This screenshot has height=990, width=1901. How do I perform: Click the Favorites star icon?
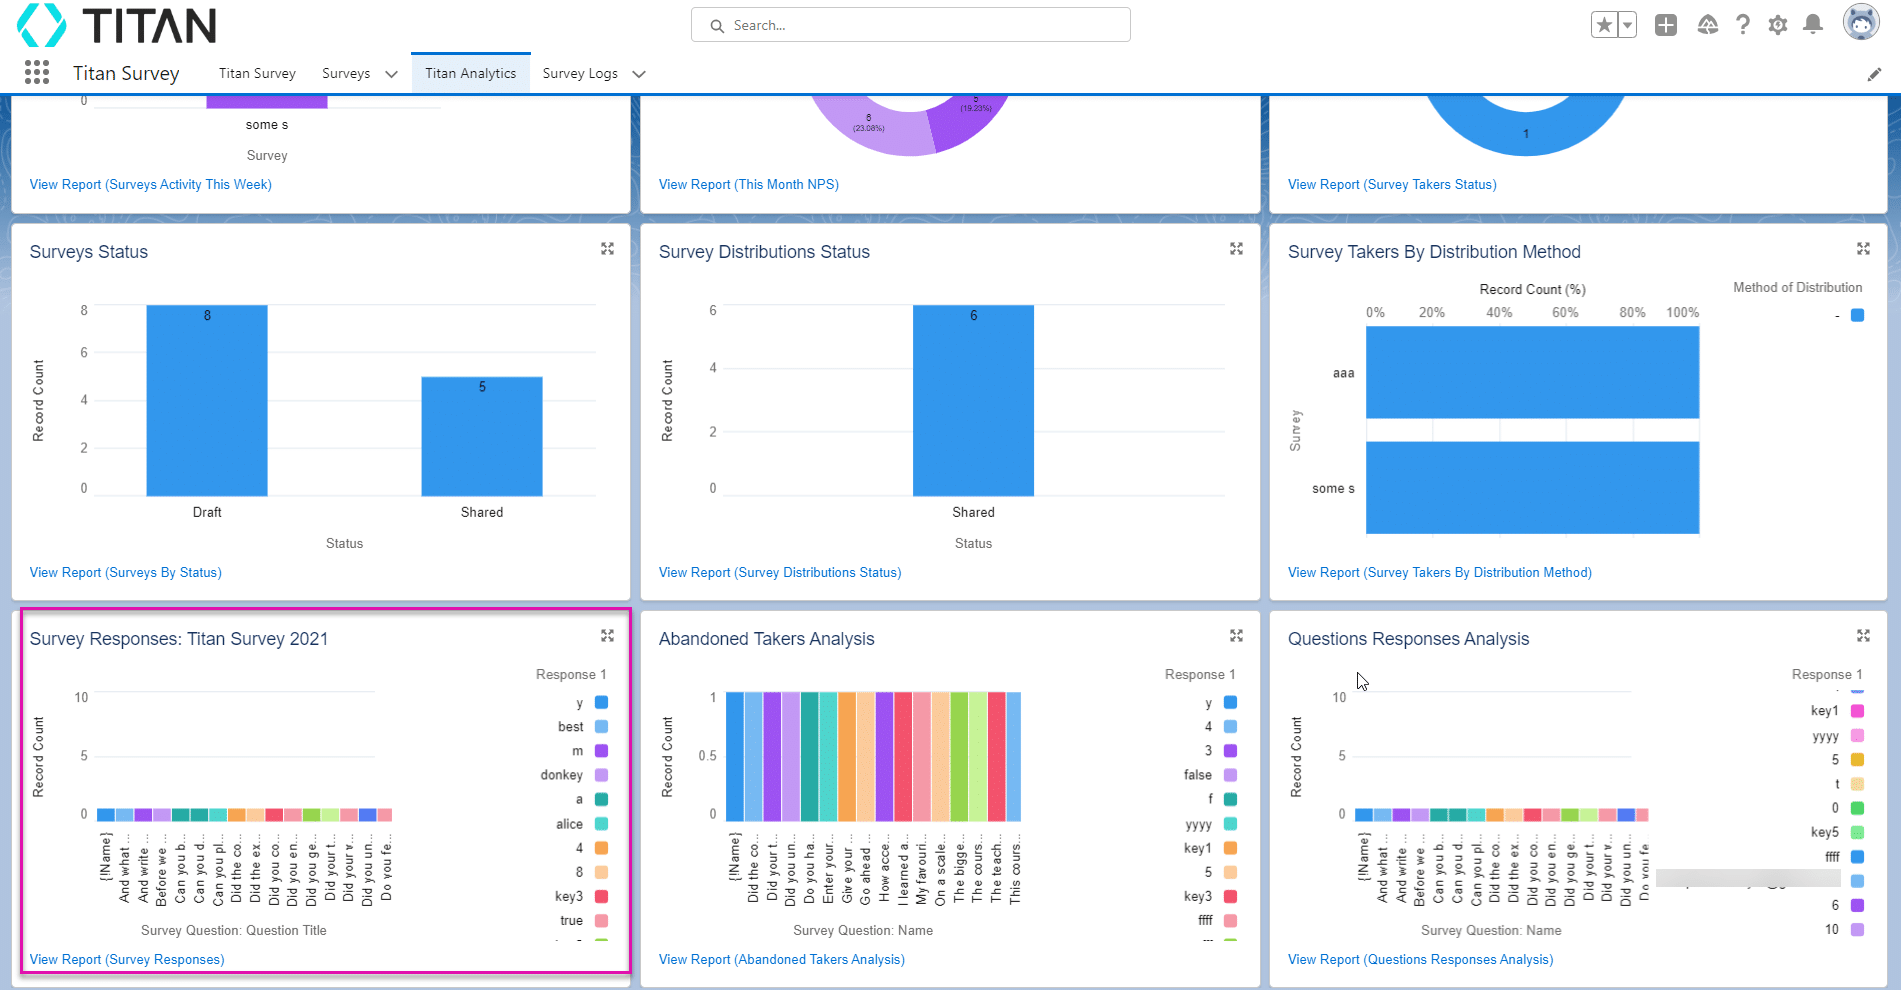[1604, 25]
